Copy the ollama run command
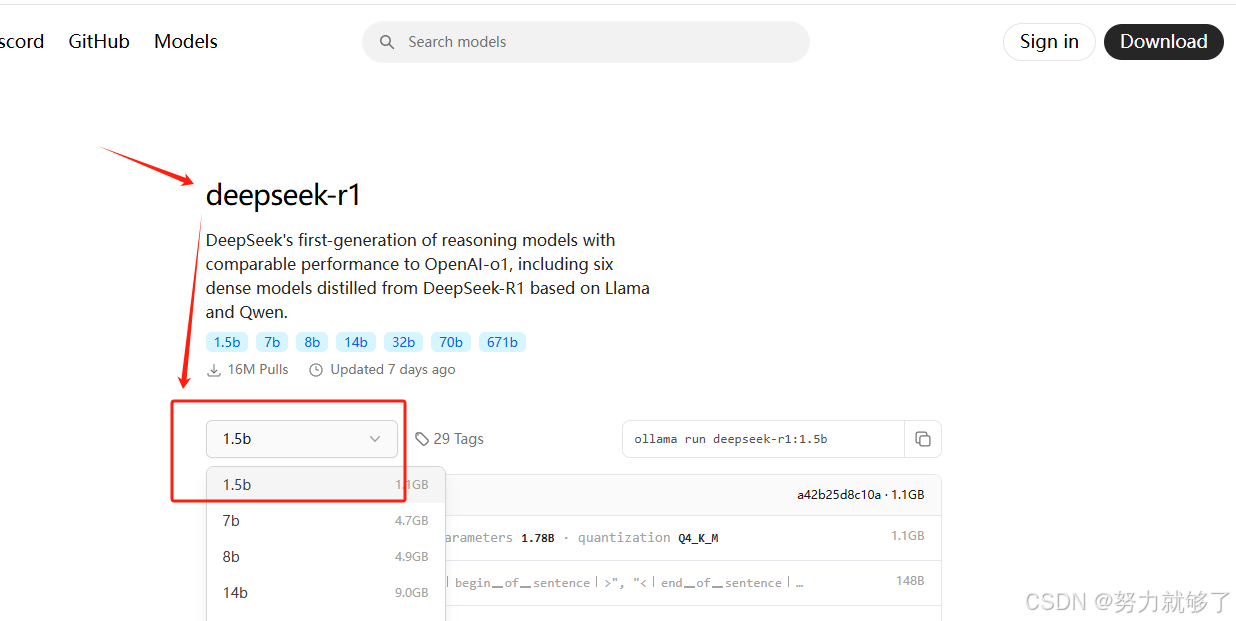The height and width of the screenshot is (621, 1236). (923, 439)
